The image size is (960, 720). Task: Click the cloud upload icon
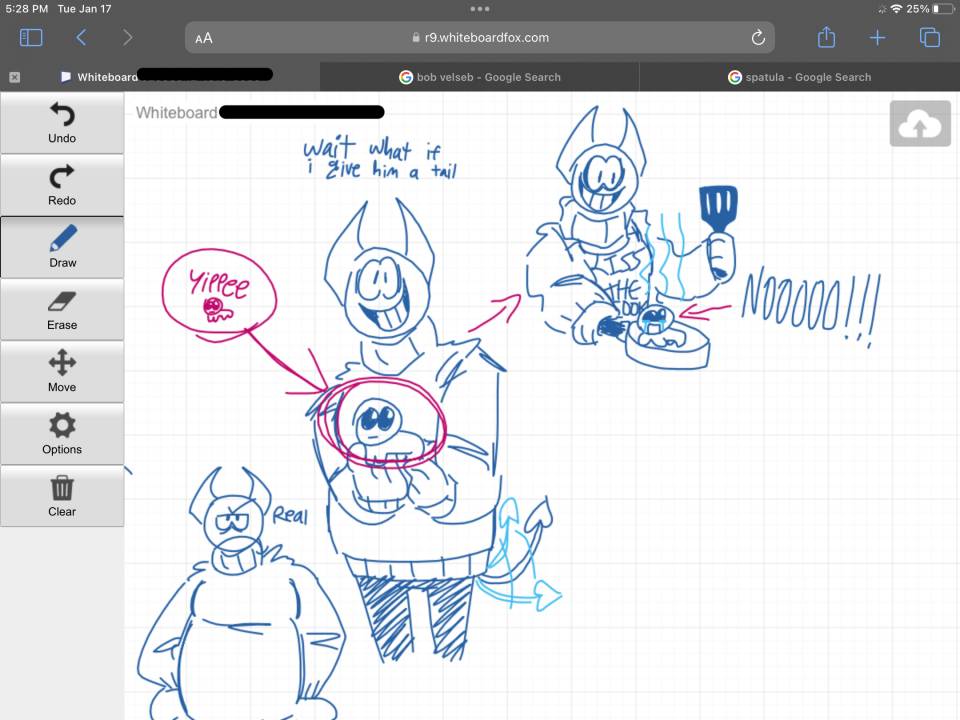tap(920, 125)
